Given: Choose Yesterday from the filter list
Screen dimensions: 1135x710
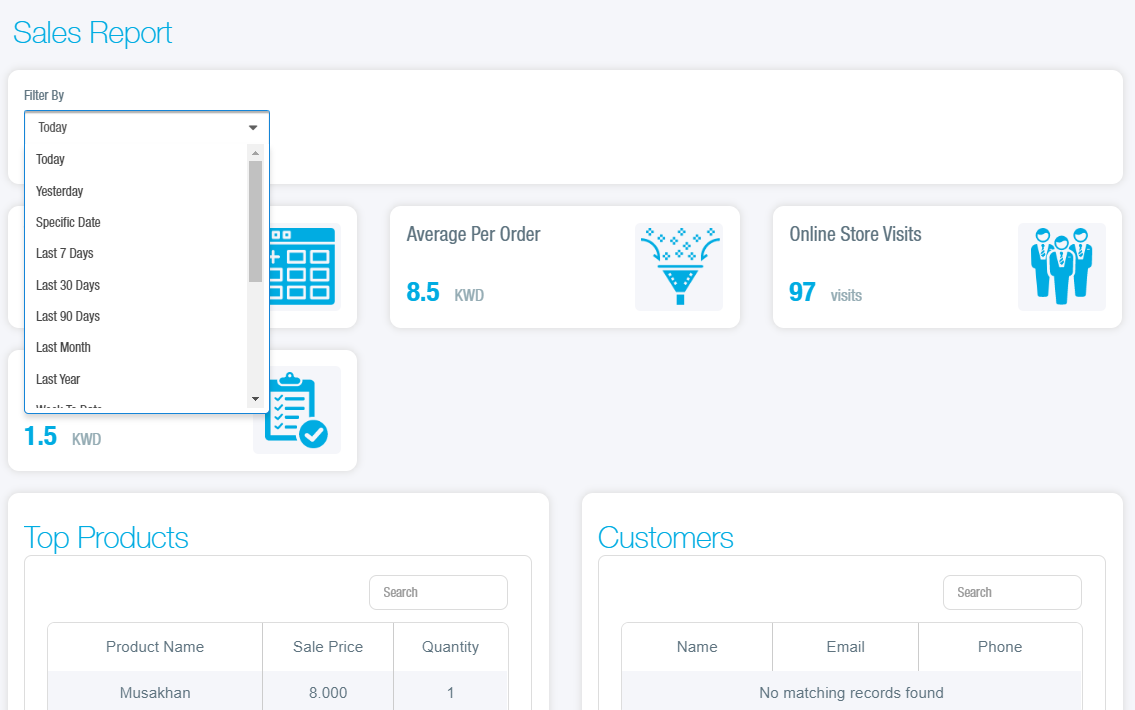Looking at the screenshot, I should pos(136,191).
